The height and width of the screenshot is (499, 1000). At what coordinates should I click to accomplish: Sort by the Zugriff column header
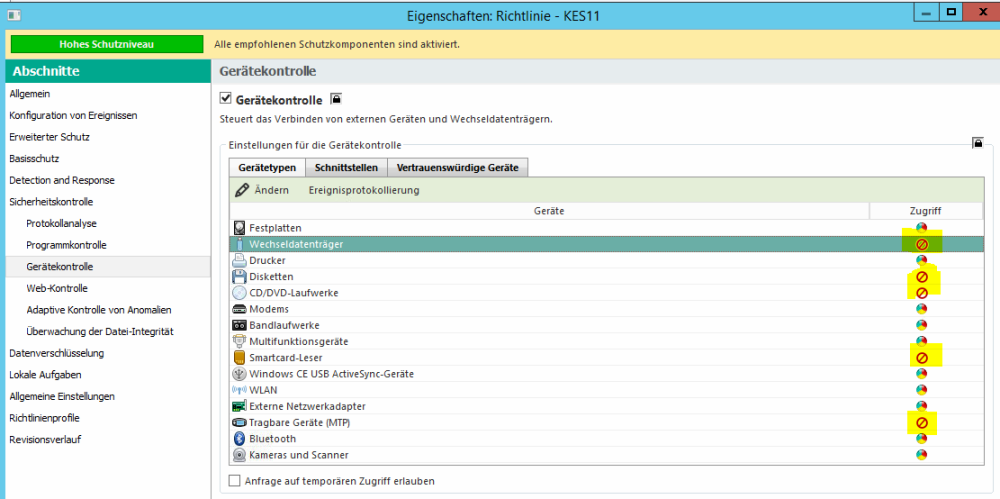(925, 211)
